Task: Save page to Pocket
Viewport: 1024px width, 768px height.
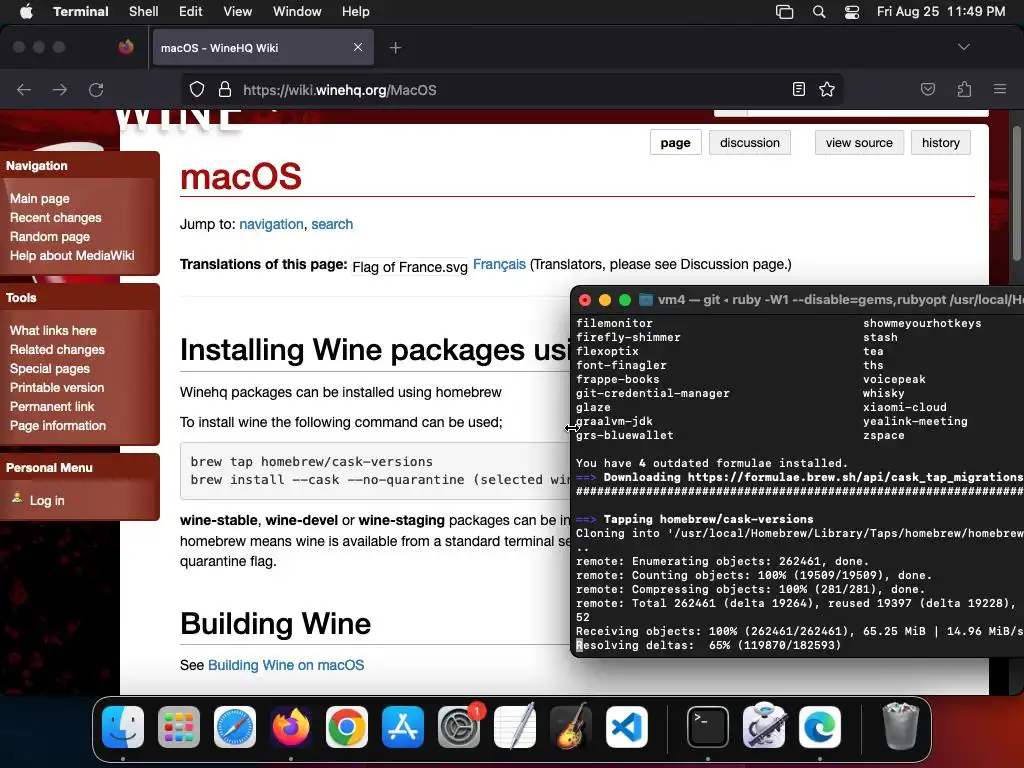Action: tap(928, 89)
